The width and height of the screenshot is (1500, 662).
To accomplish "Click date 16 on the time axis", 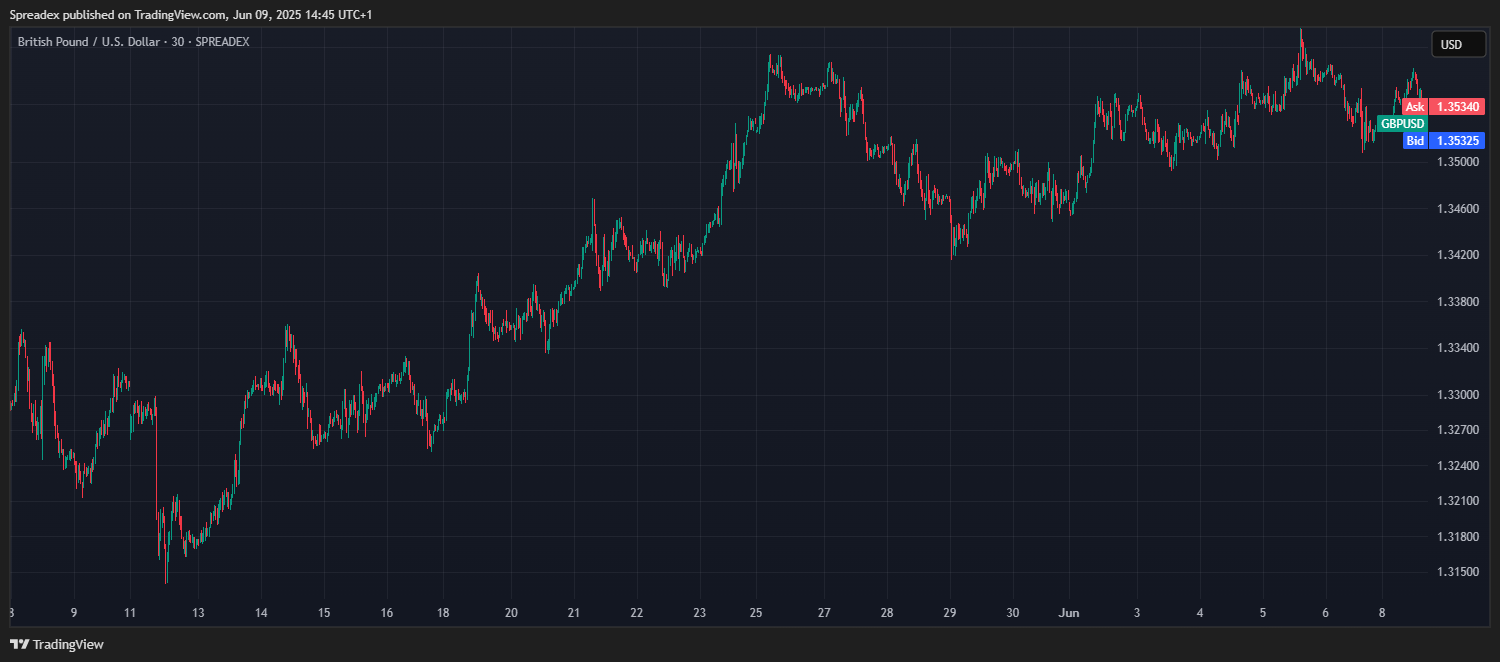I will click(x=387, y=613).
